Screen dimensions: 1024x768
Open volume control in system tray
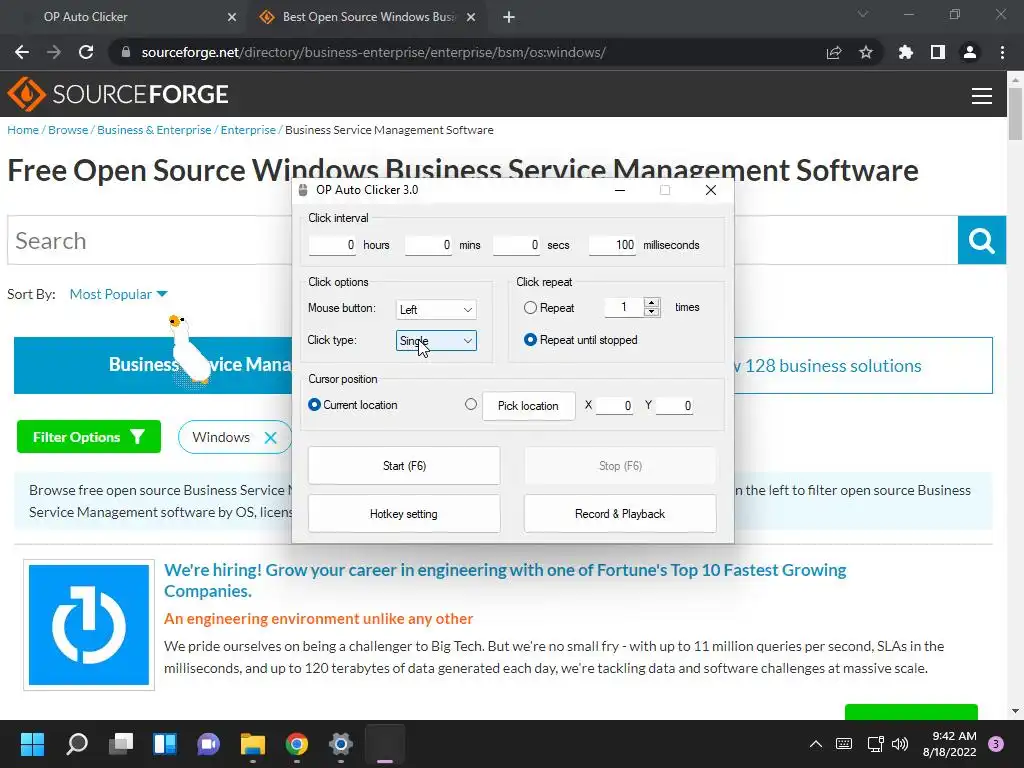[900, 744]
